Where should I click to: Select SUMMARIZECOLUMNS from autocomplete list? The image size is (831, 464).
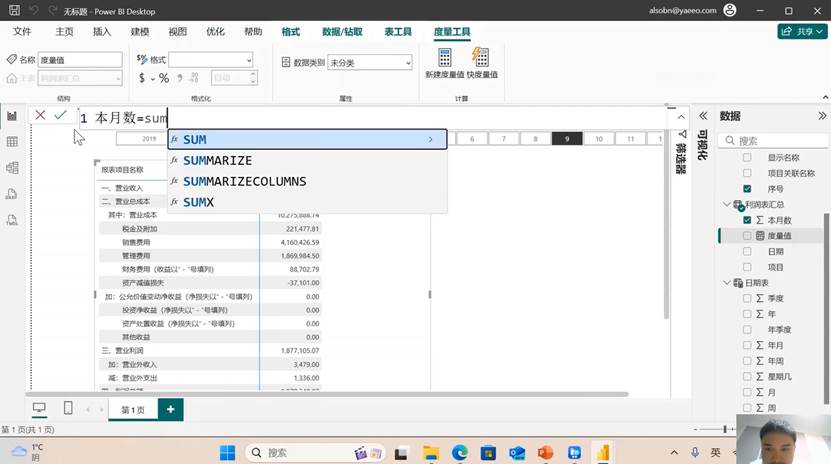coord(307,181)
